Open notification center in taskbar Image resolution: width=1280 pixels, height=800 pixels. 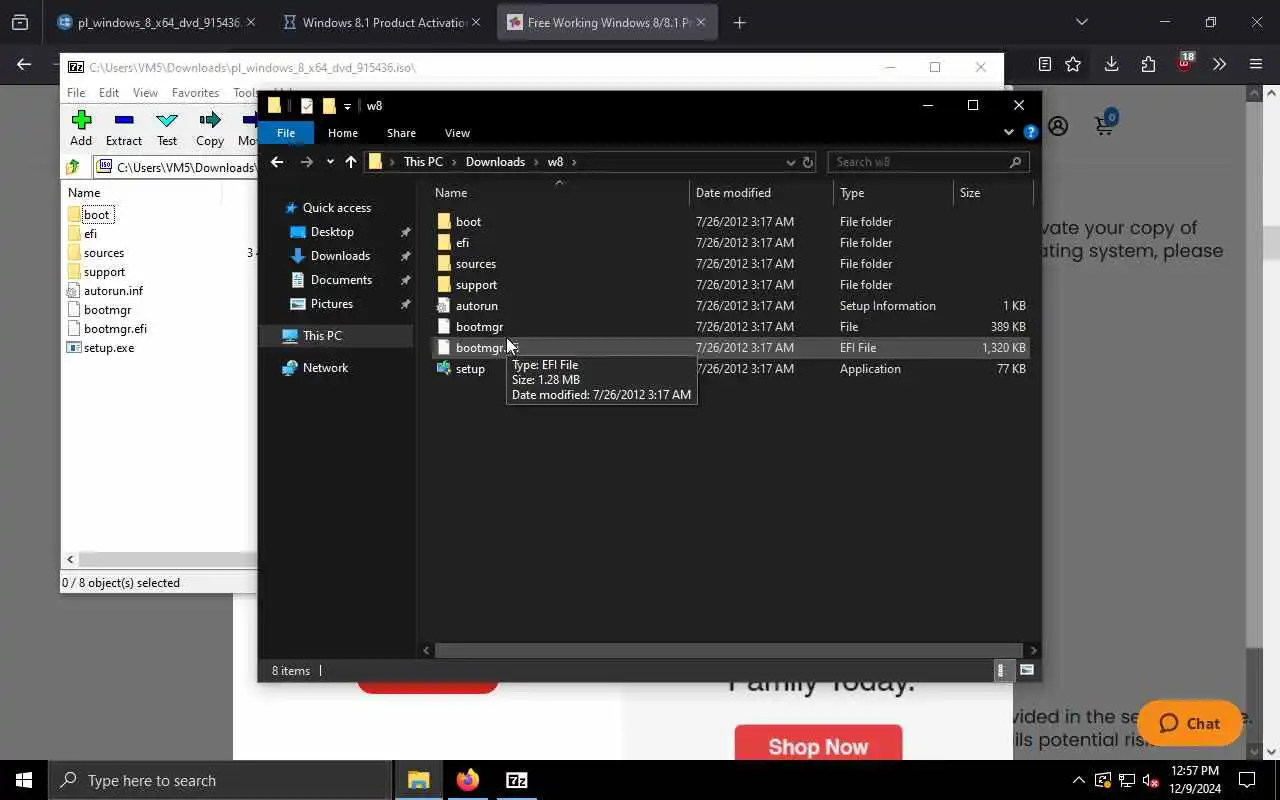pos(1248,780)
